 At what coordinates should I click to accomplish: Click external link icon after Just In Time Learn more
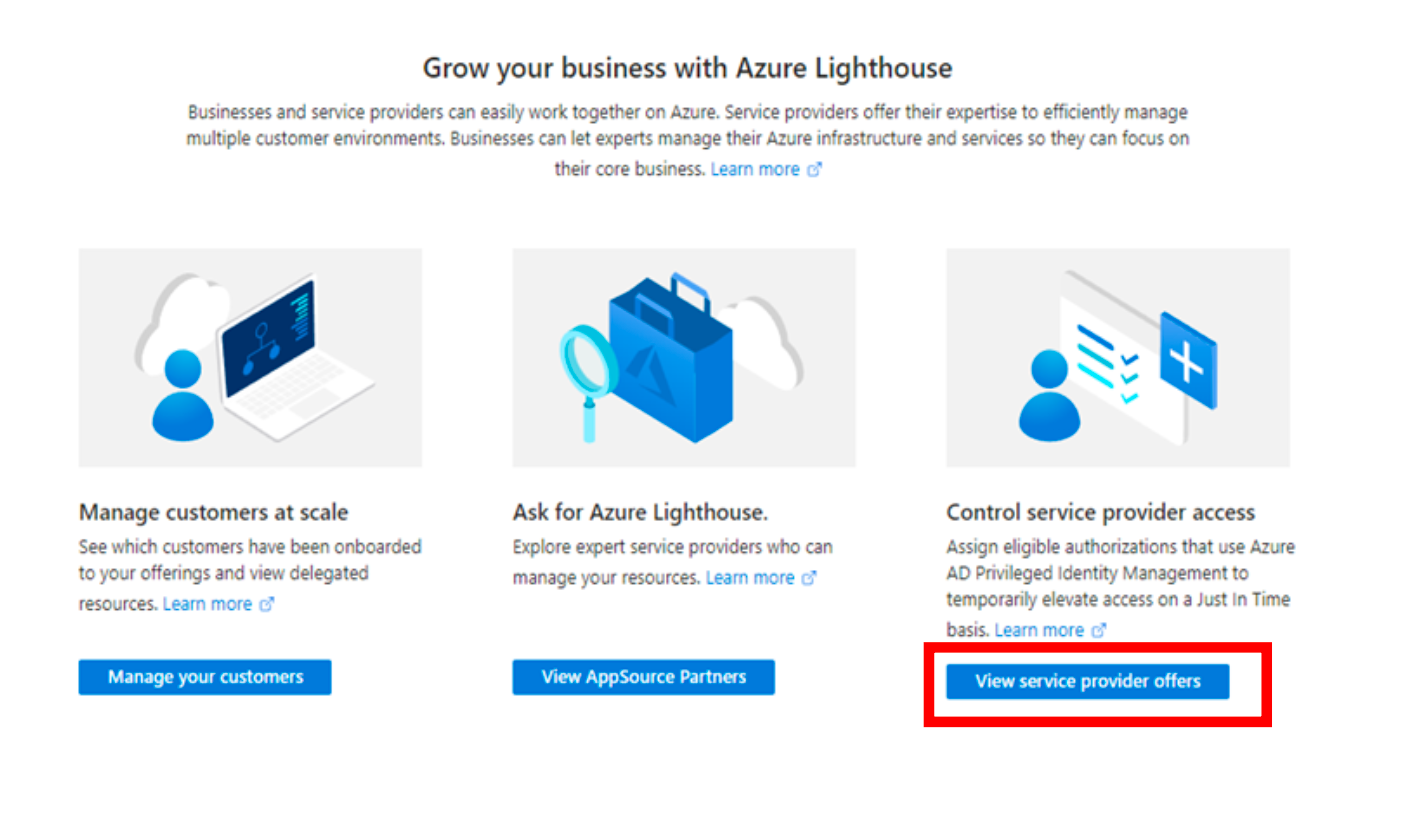pos(1099,631)
